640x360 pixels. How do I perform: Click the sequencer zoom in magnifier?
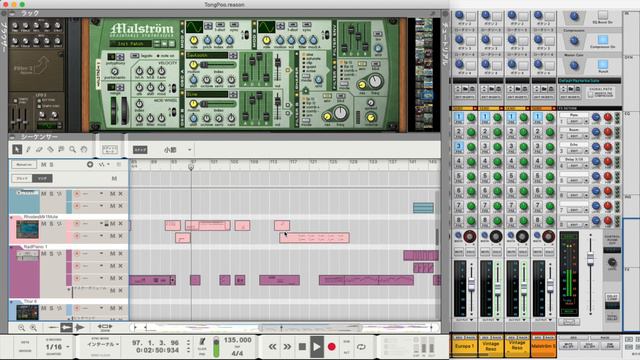(x=33, y=327)
